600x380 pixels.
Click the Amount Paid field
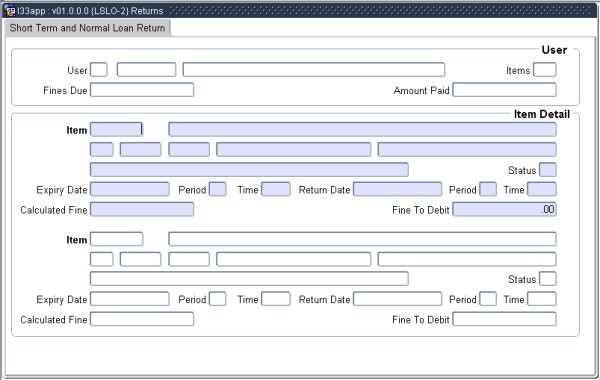504,90
